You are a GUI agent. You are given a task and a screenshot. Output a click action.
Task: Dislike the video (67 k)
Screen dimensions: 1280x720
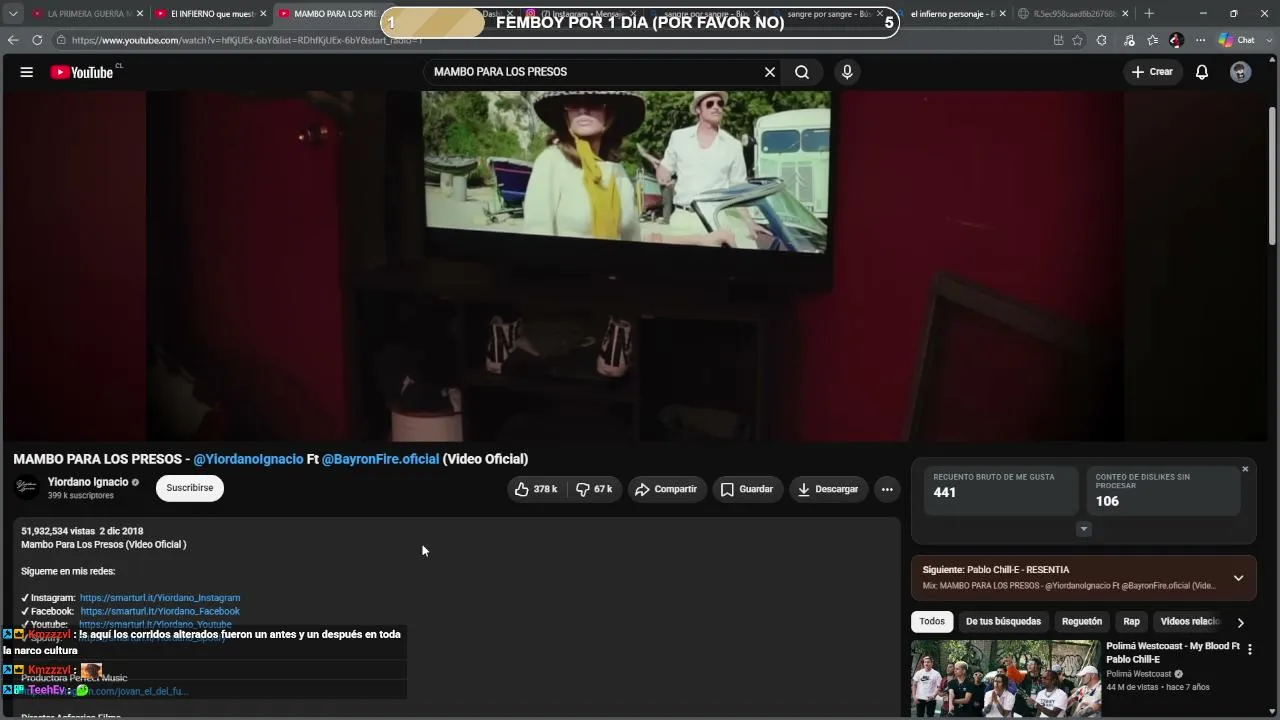[x=595, y=489]
